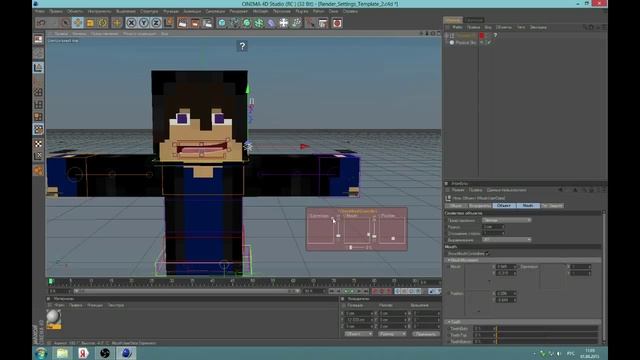Select the Live Selection arrow tool
Viewport: 640px width, 360px height.
click(x=65, y=23)
